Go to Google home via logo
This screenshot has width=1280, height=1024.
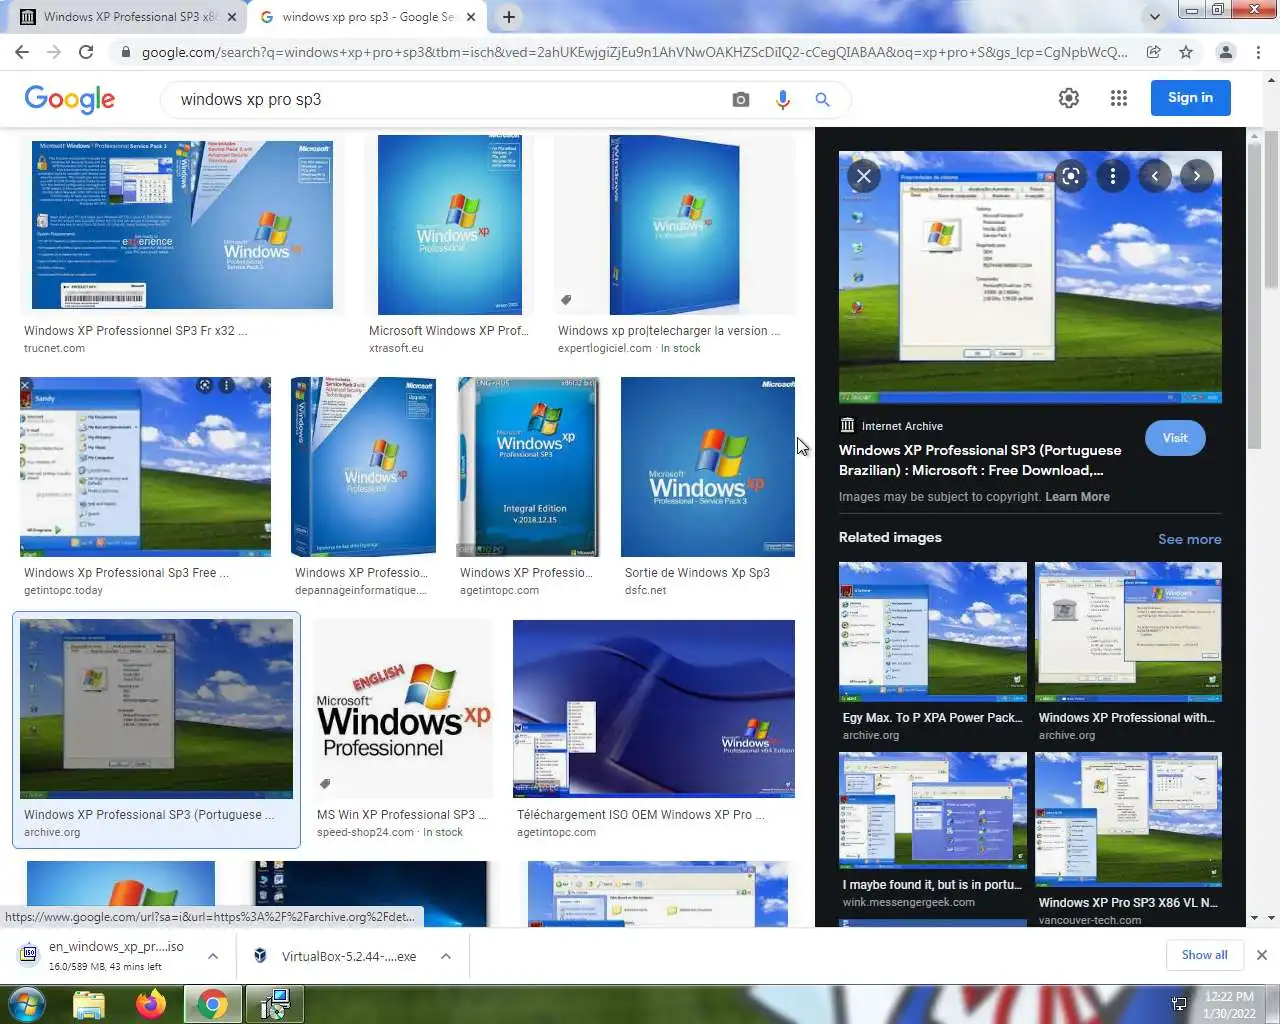coord(70,99)
